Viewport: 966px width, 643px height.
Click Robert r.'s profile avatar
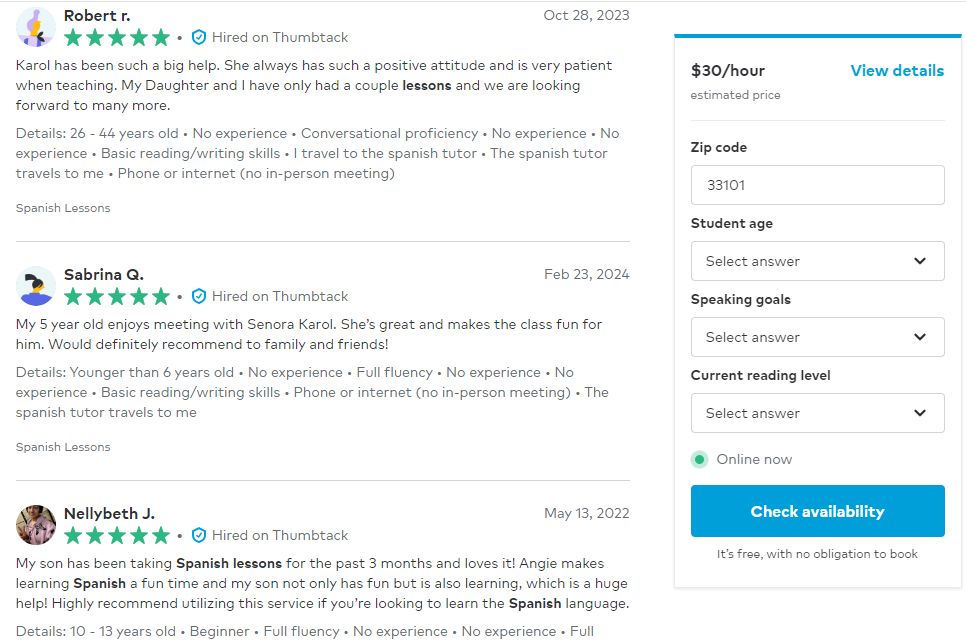tap(36, 27)
